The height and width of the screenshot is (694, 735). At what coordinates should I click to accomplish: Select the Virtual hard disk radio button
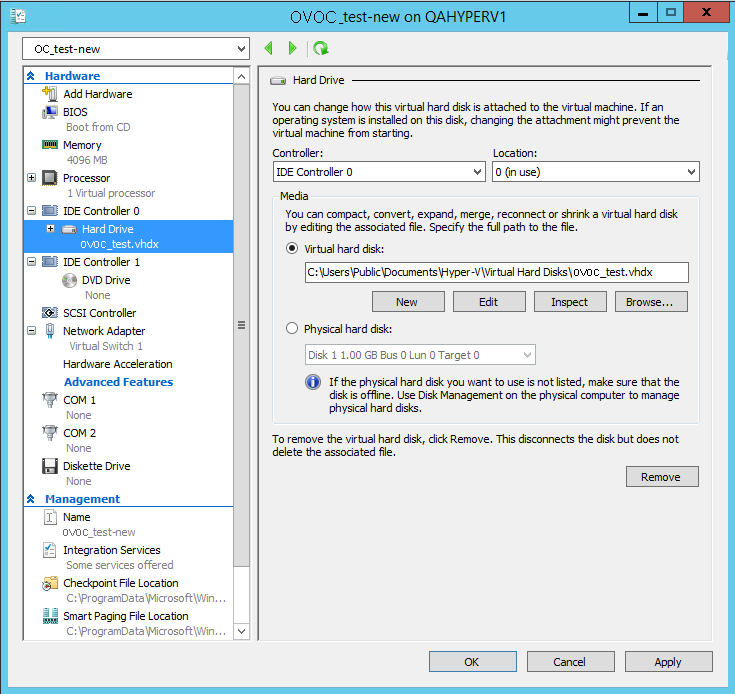pyautogui.click(x=292, y=249)
